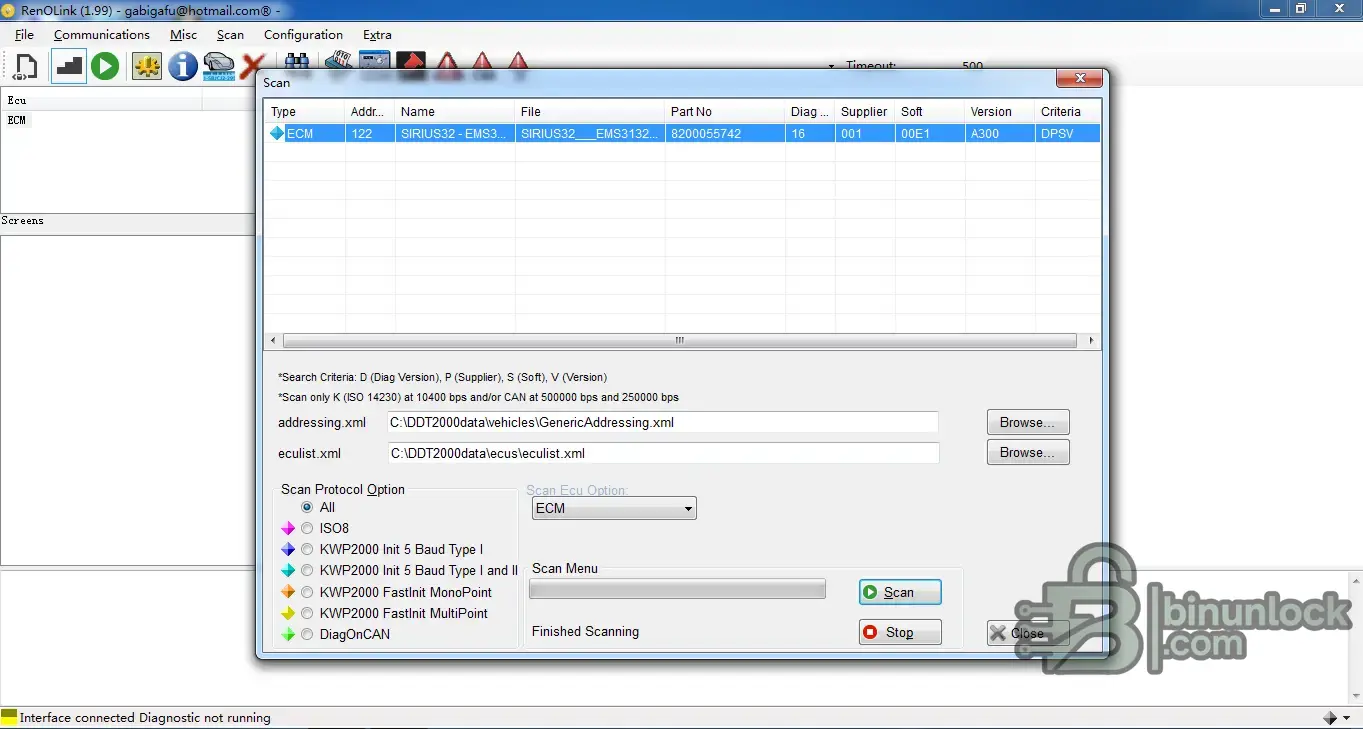Click the cyan diamond icon beside Type I and II

point(289,570)
